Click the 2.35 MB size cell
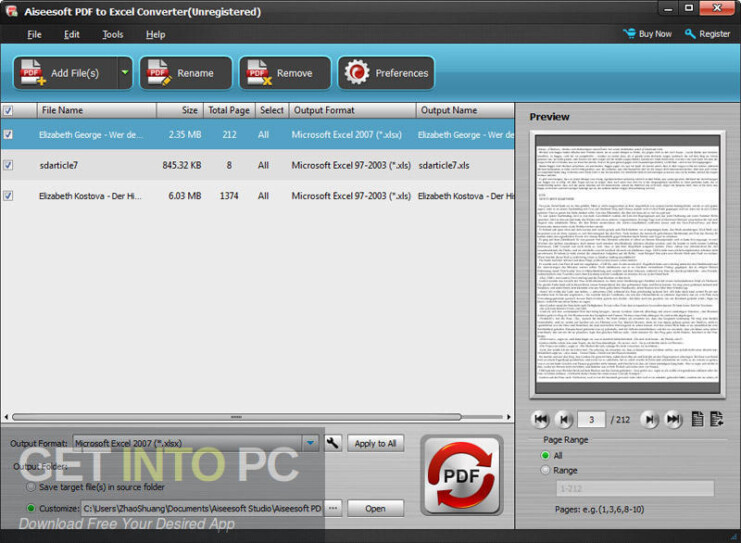Viewport: 741px width, 543px height. coord(185,135)
